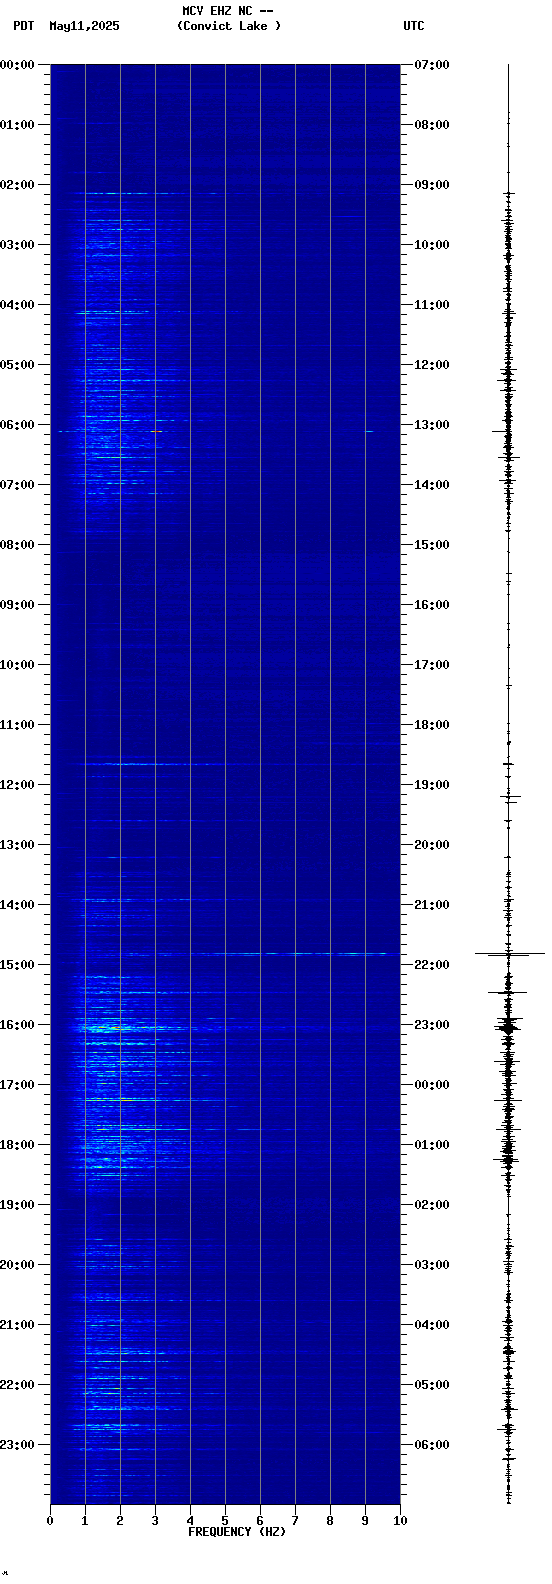Click the 01:00 PDT time label
The width and height of the screenshot is (552, 1584).
pos(18,125)
